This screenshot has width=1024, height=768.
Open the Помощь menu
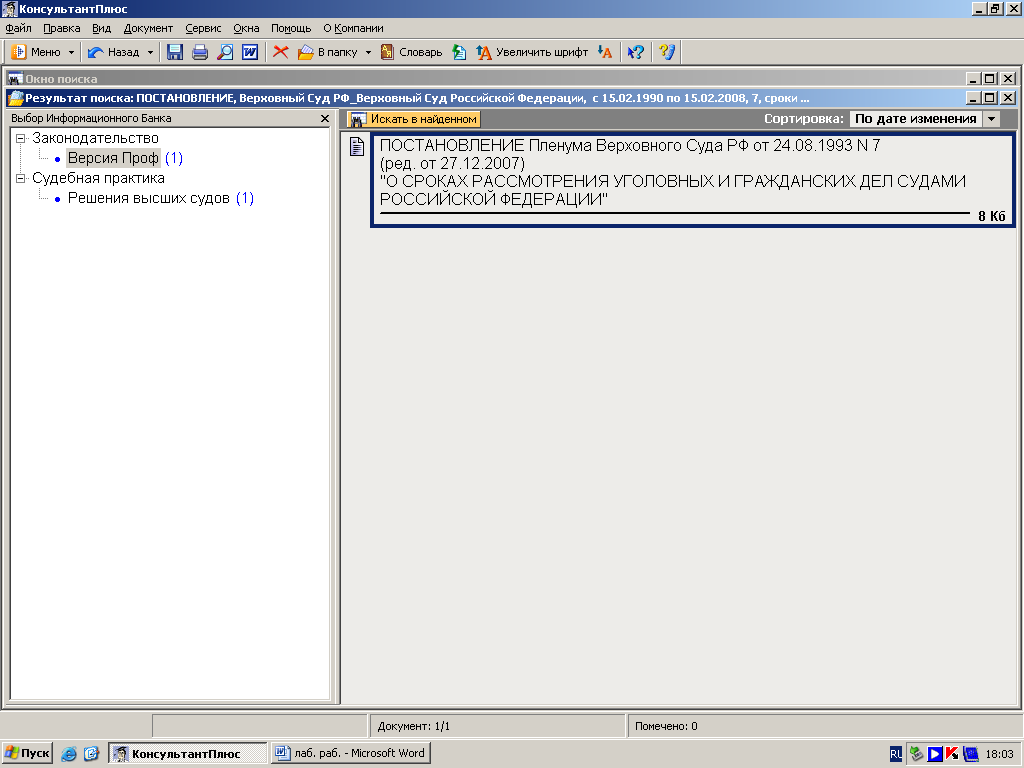coord(291,28)
